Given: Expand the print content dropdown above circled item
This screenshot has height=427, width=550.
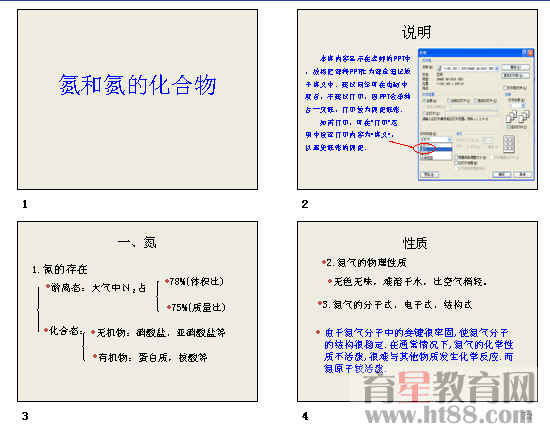Looking at the screenshot, I should coord(436,140).
